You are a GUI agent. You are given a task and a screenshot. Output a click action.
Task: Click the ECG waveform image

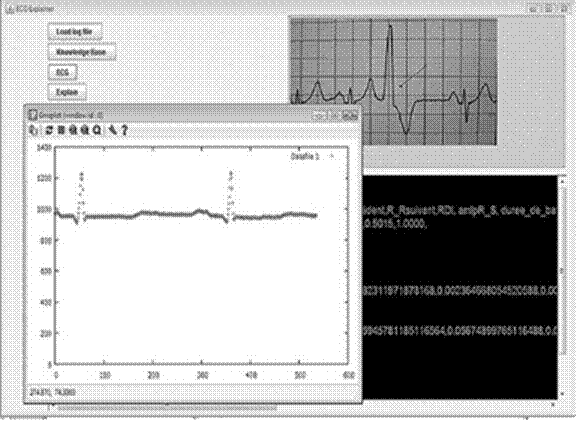394,82
